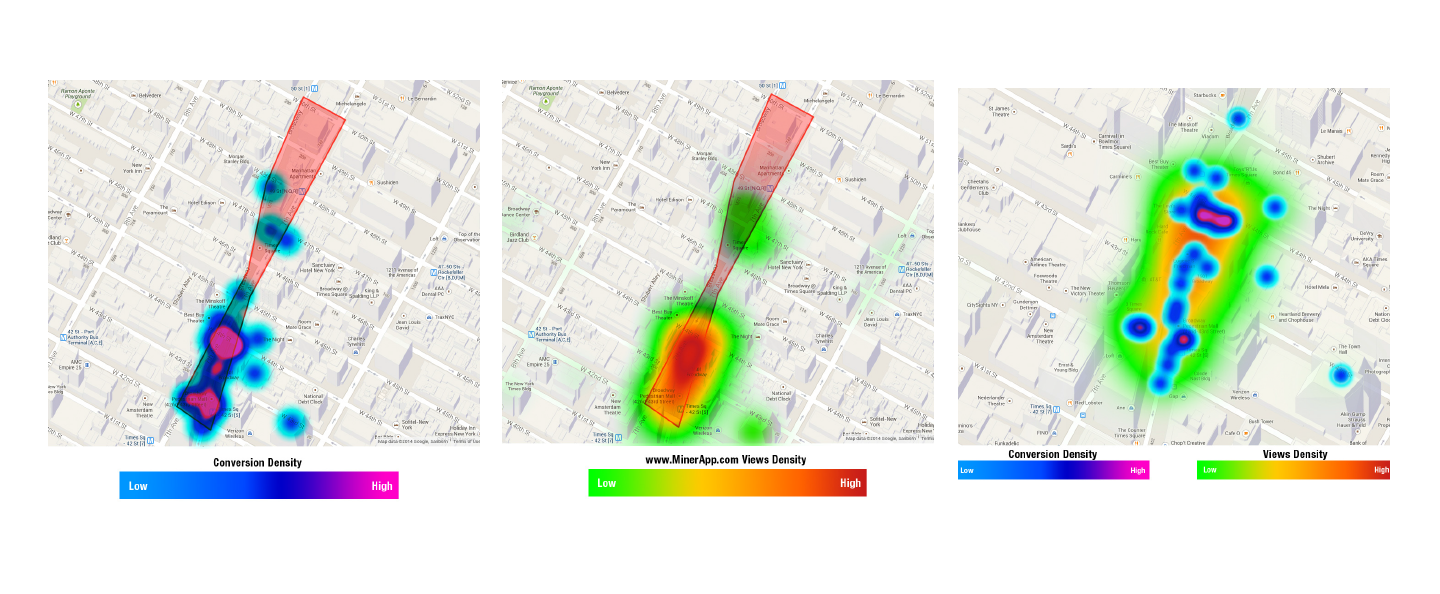Click "Low" on the first map's Conversion Density legend

(138, 486)
